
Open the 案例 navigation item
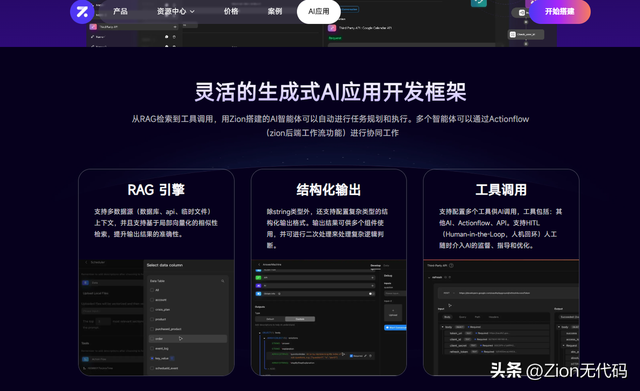point(275,11)
